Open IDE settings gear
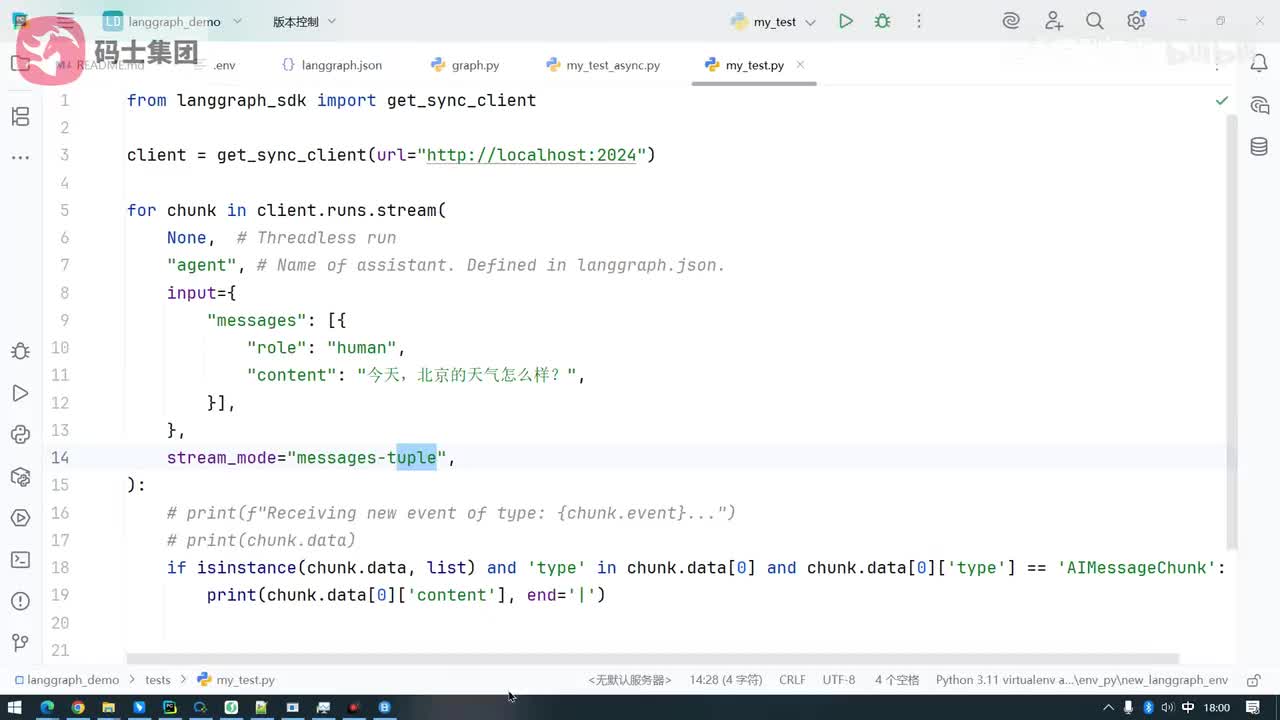This screenshot has height=720, width=1280. 1136,21
